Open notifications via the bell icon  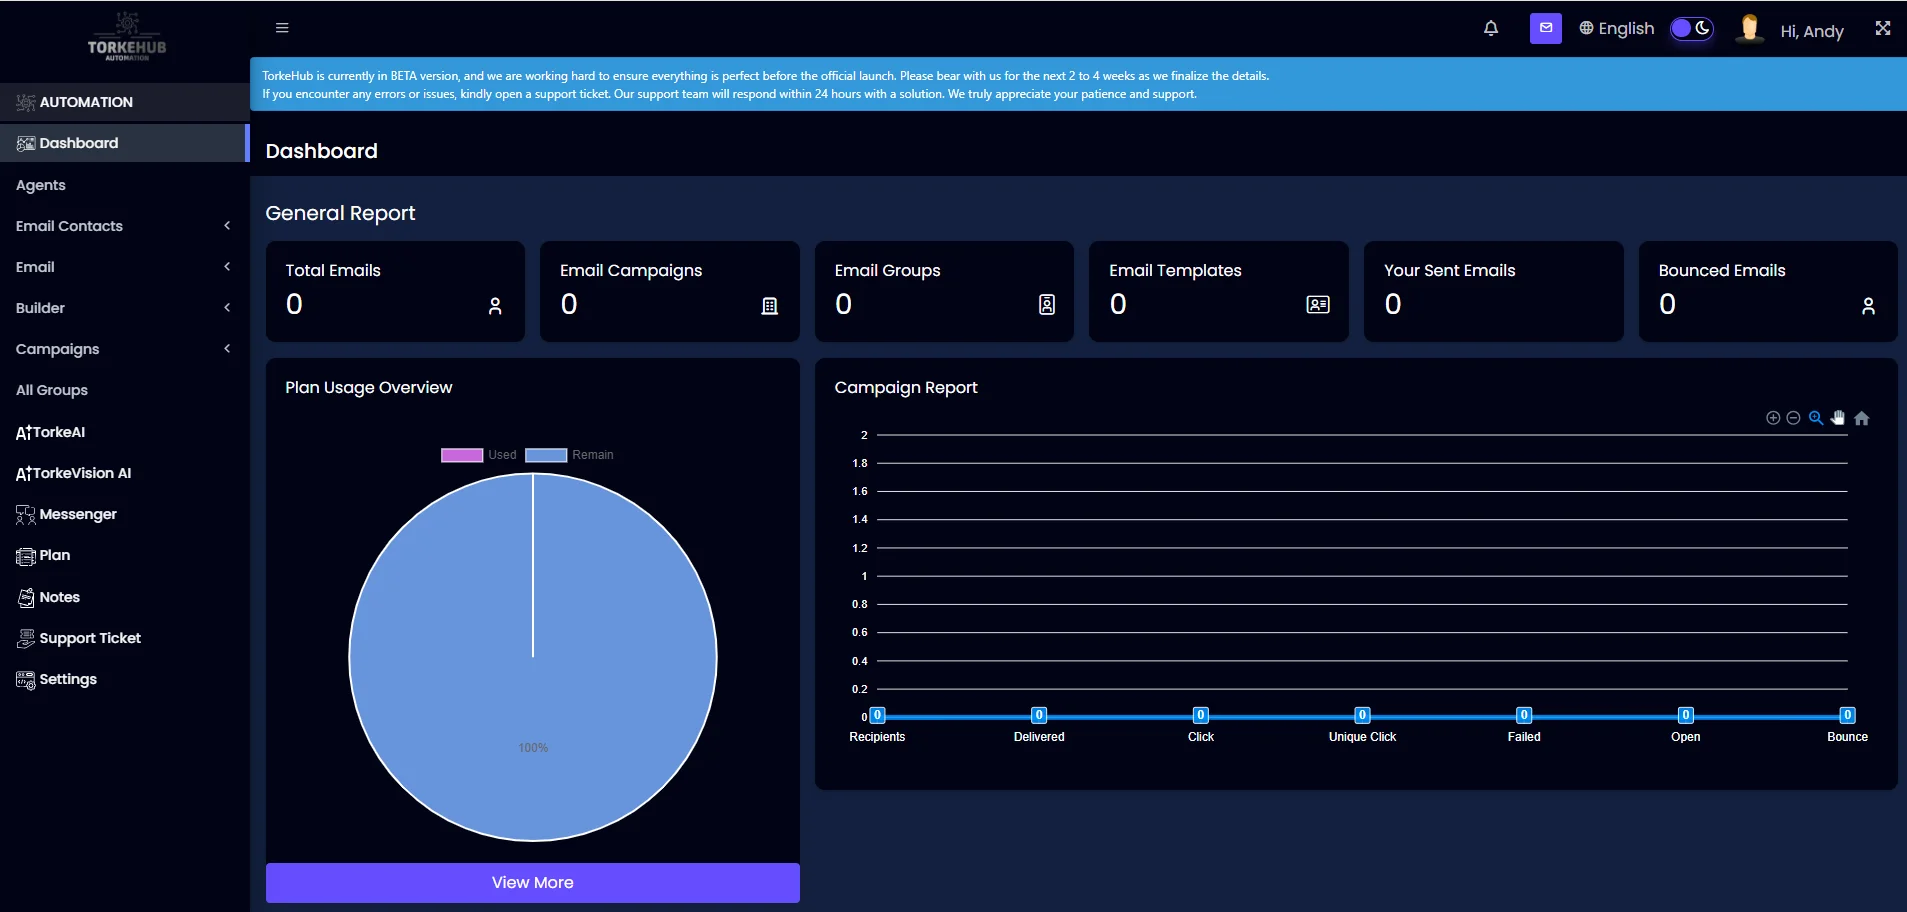click(1490, 28)
